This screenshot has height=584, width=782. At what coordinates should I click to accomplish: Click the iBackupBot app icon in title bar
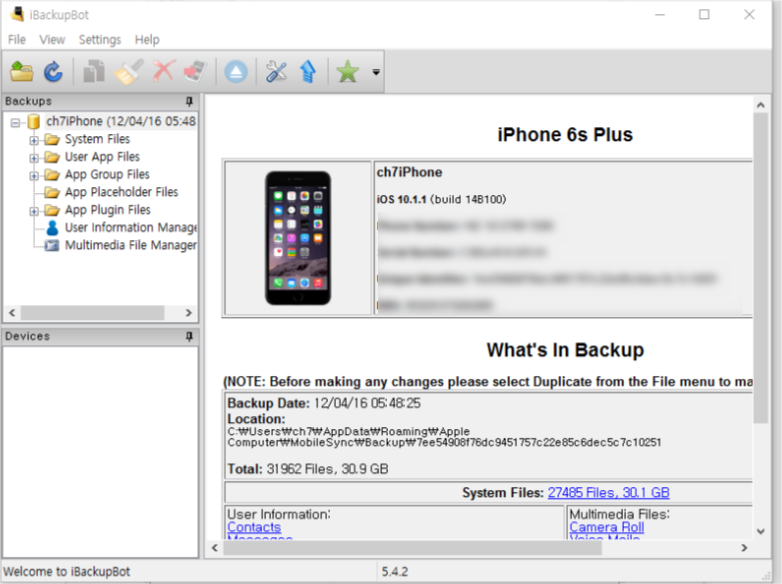coord(17,14)
